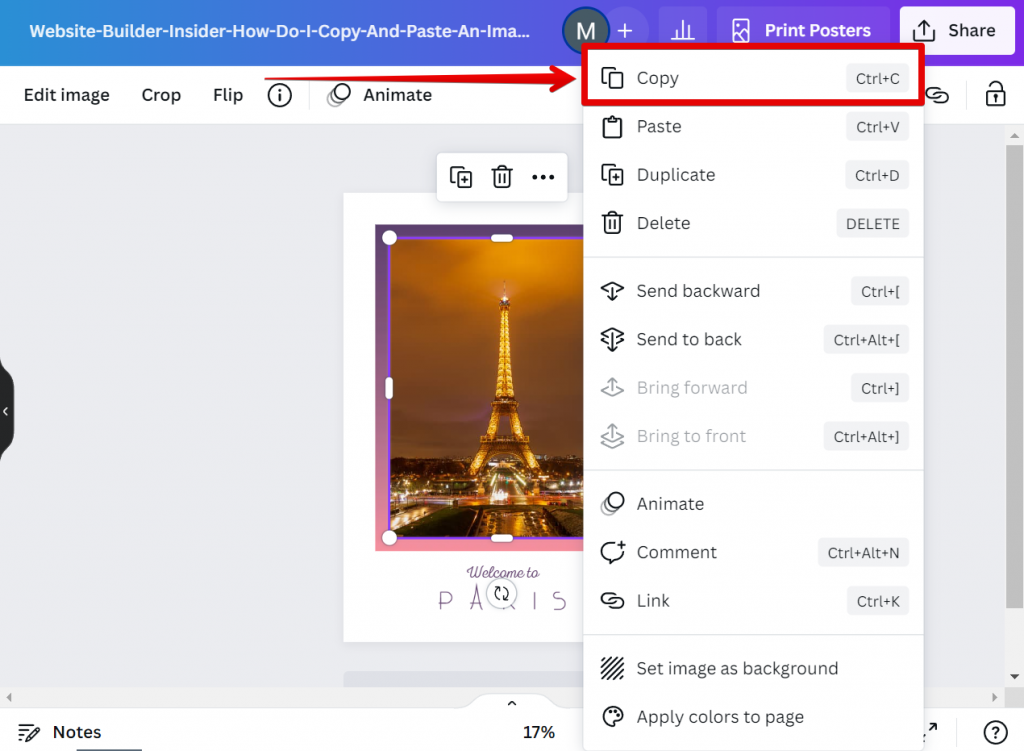The height and width of the screenshot is (751, 1024).
Task: Expand the page panel with the upward chevron
Action: coord(511,702)
